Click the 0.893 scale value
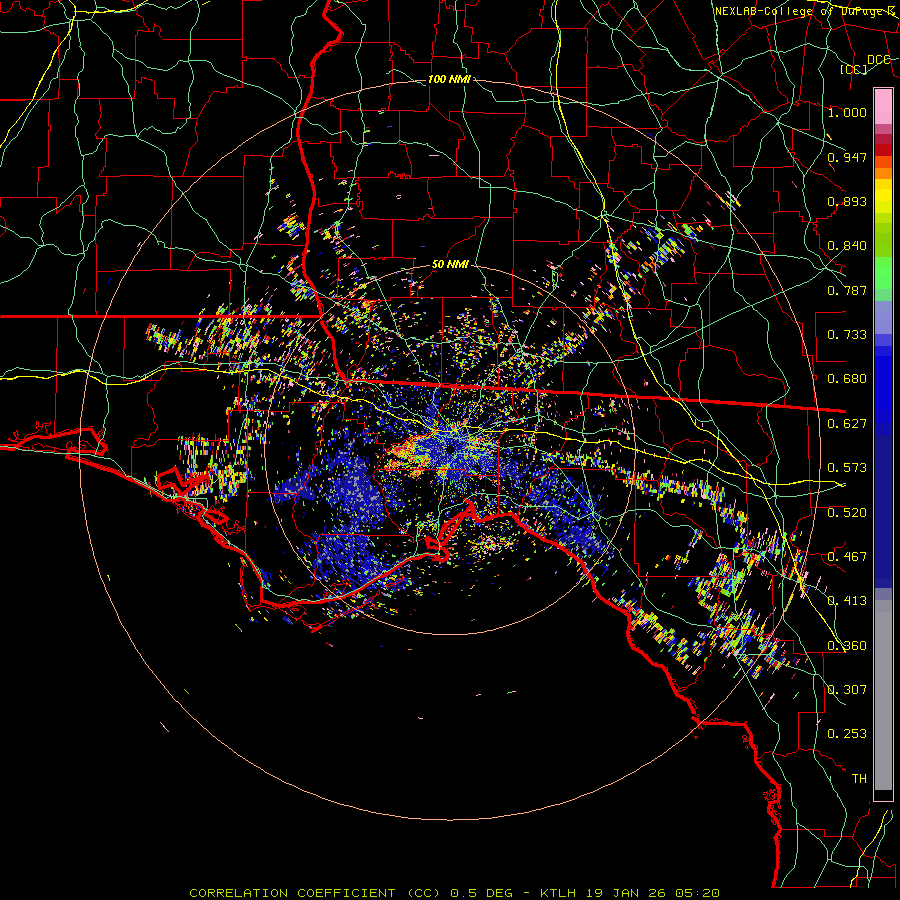Screen dimensions: 900x900 [847, 201]
